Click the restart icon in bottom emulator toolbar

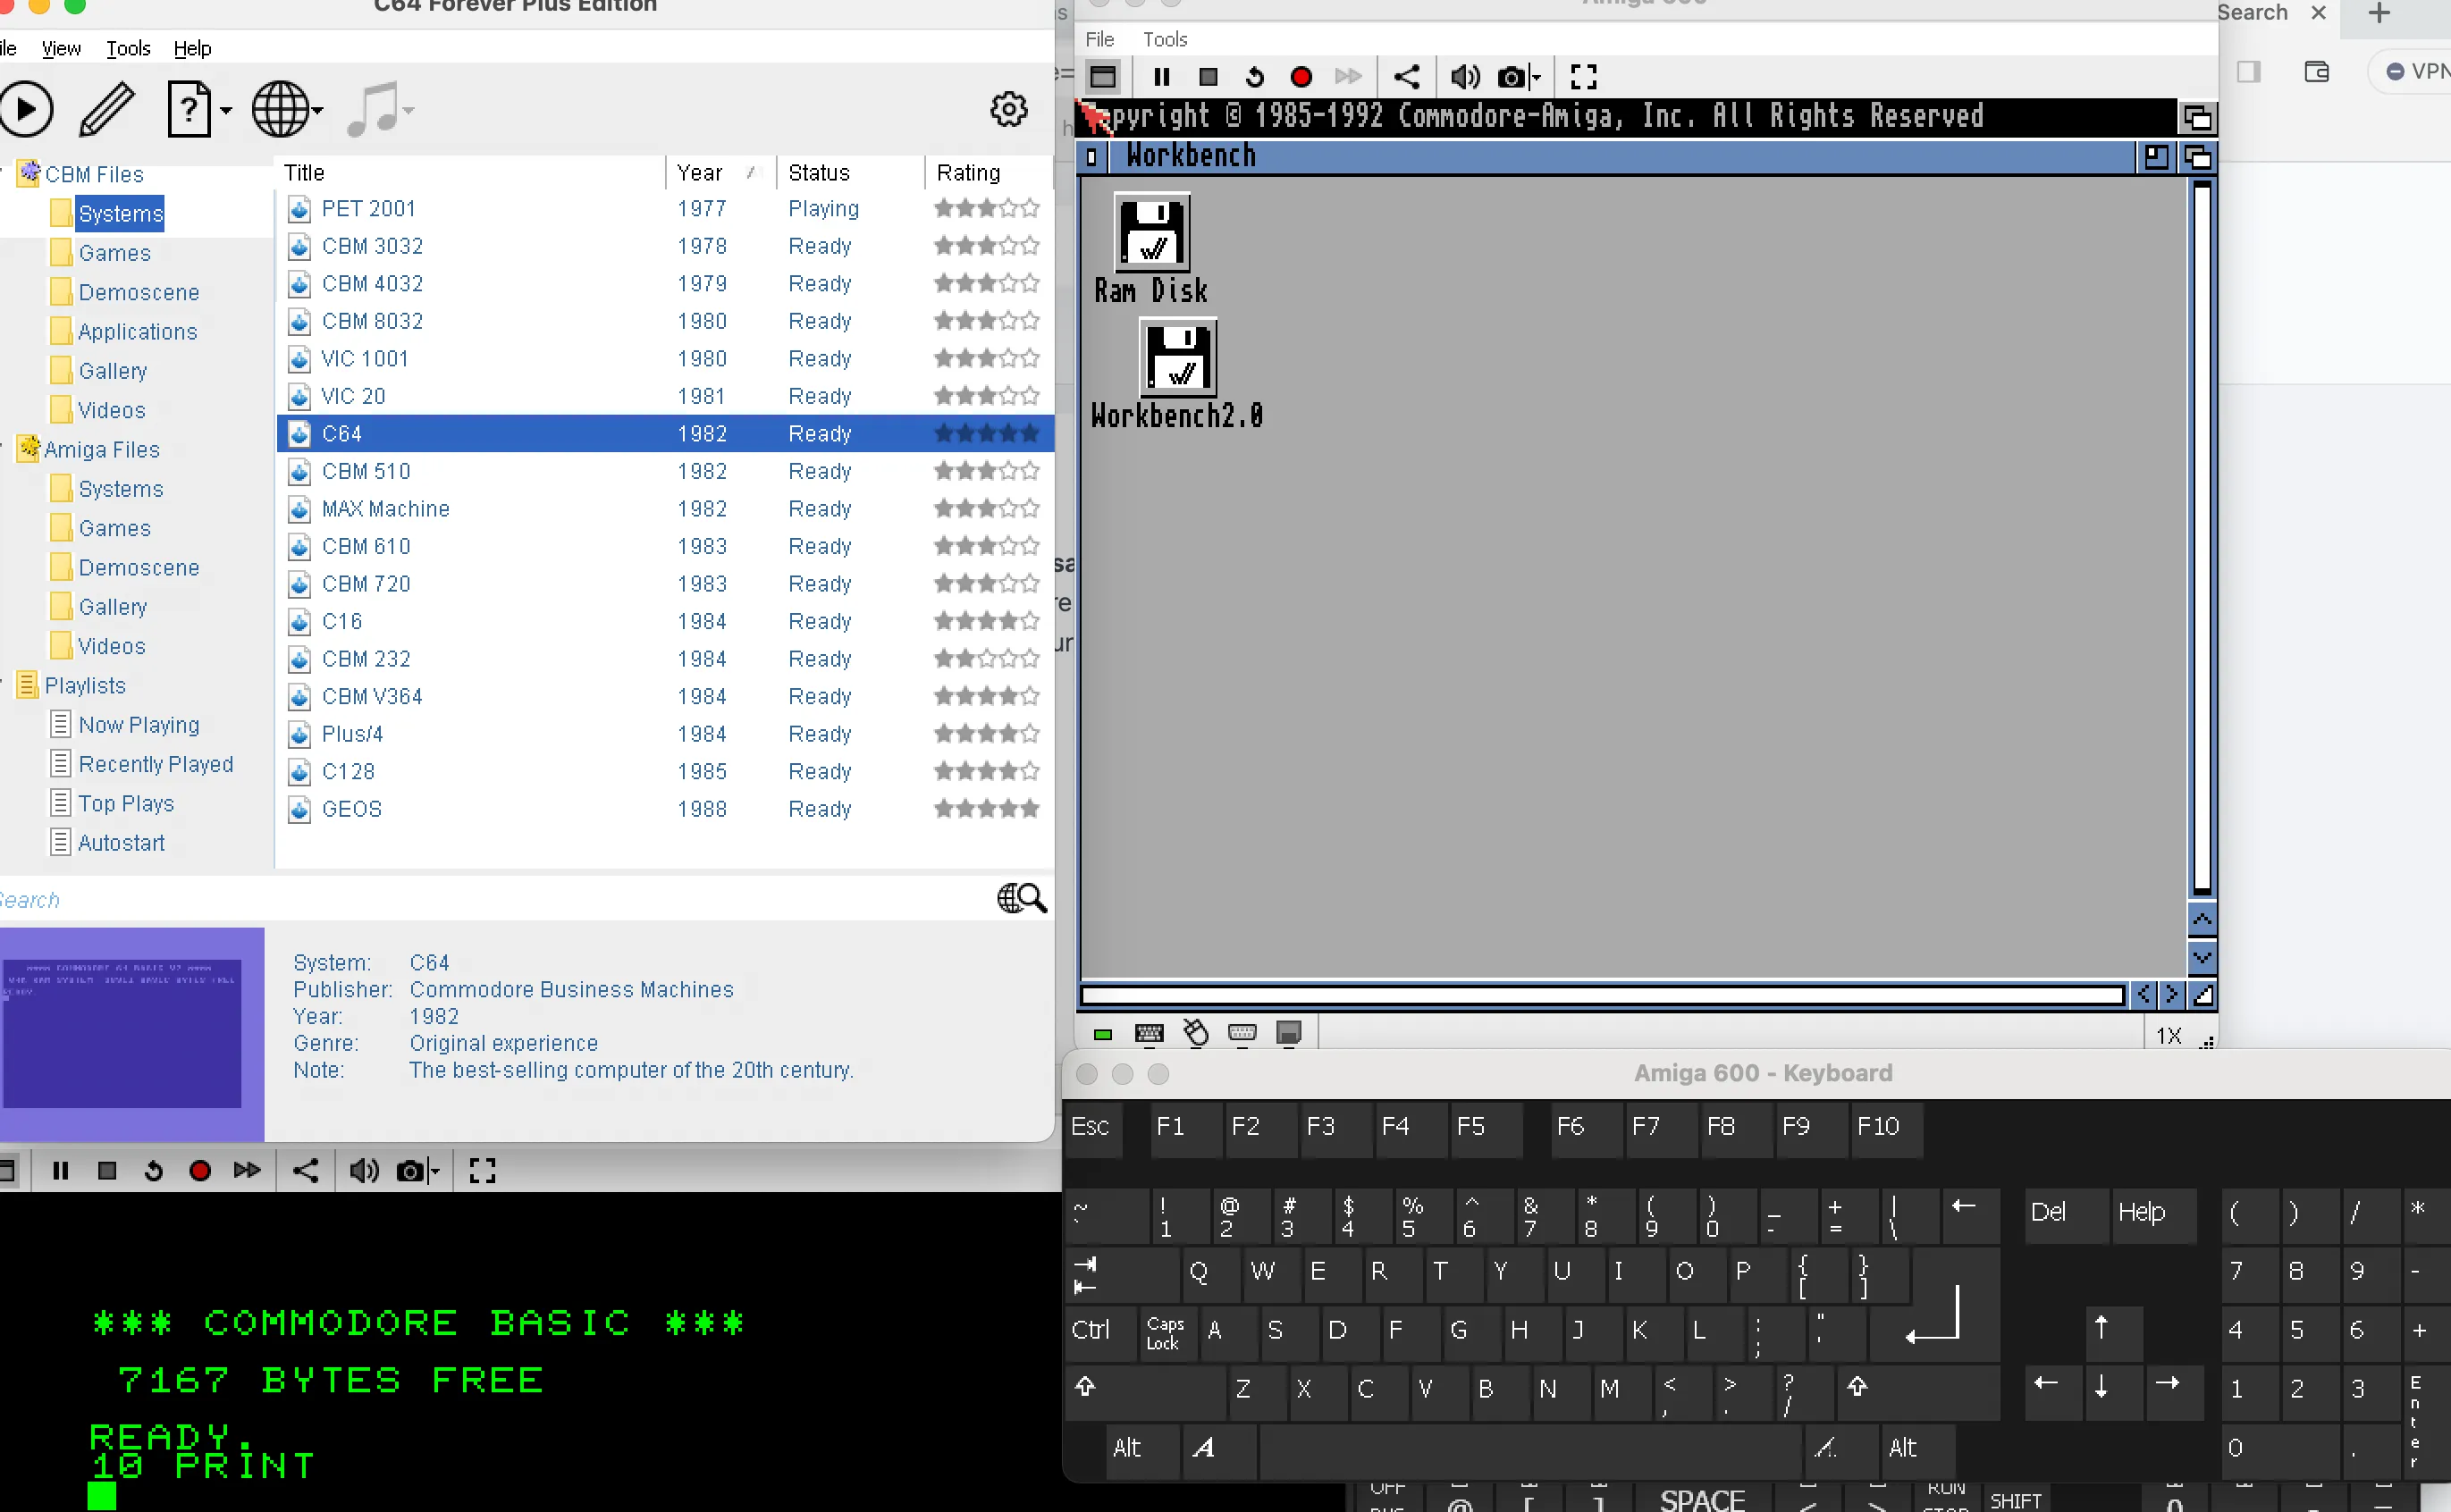[x=153, y=1171]
